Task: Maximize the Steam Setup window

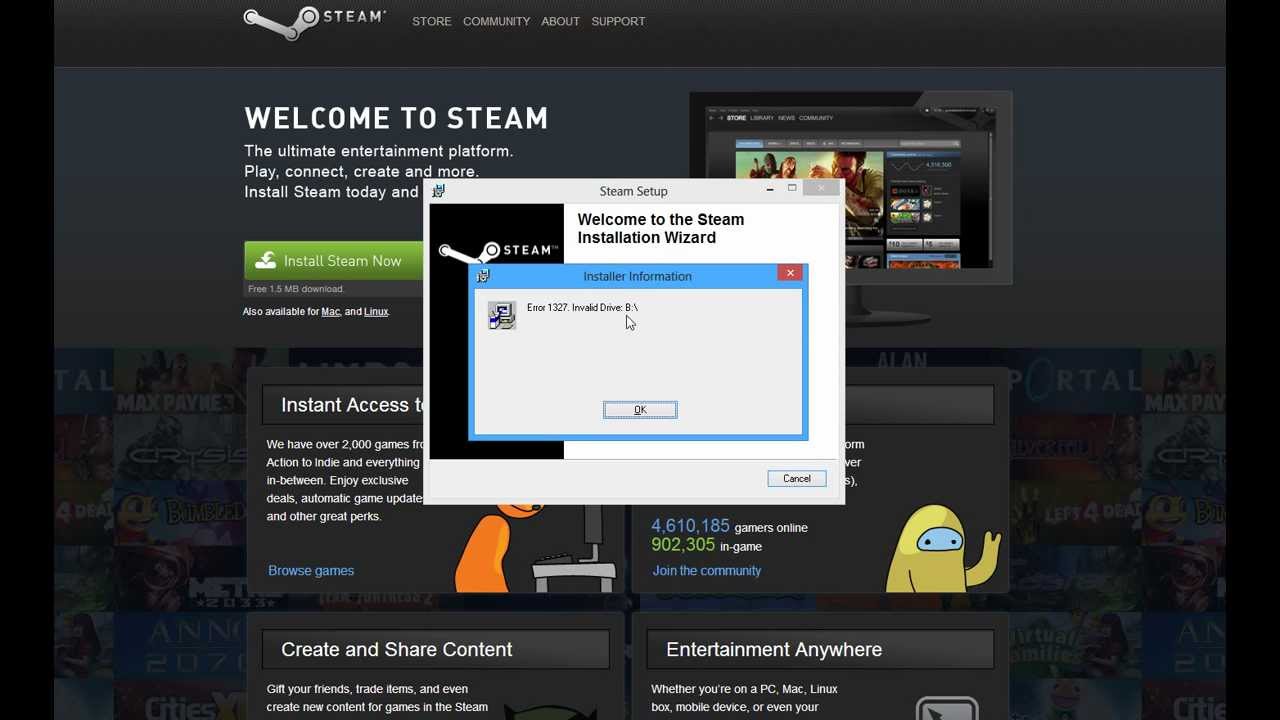Action: tap(792, 188)
